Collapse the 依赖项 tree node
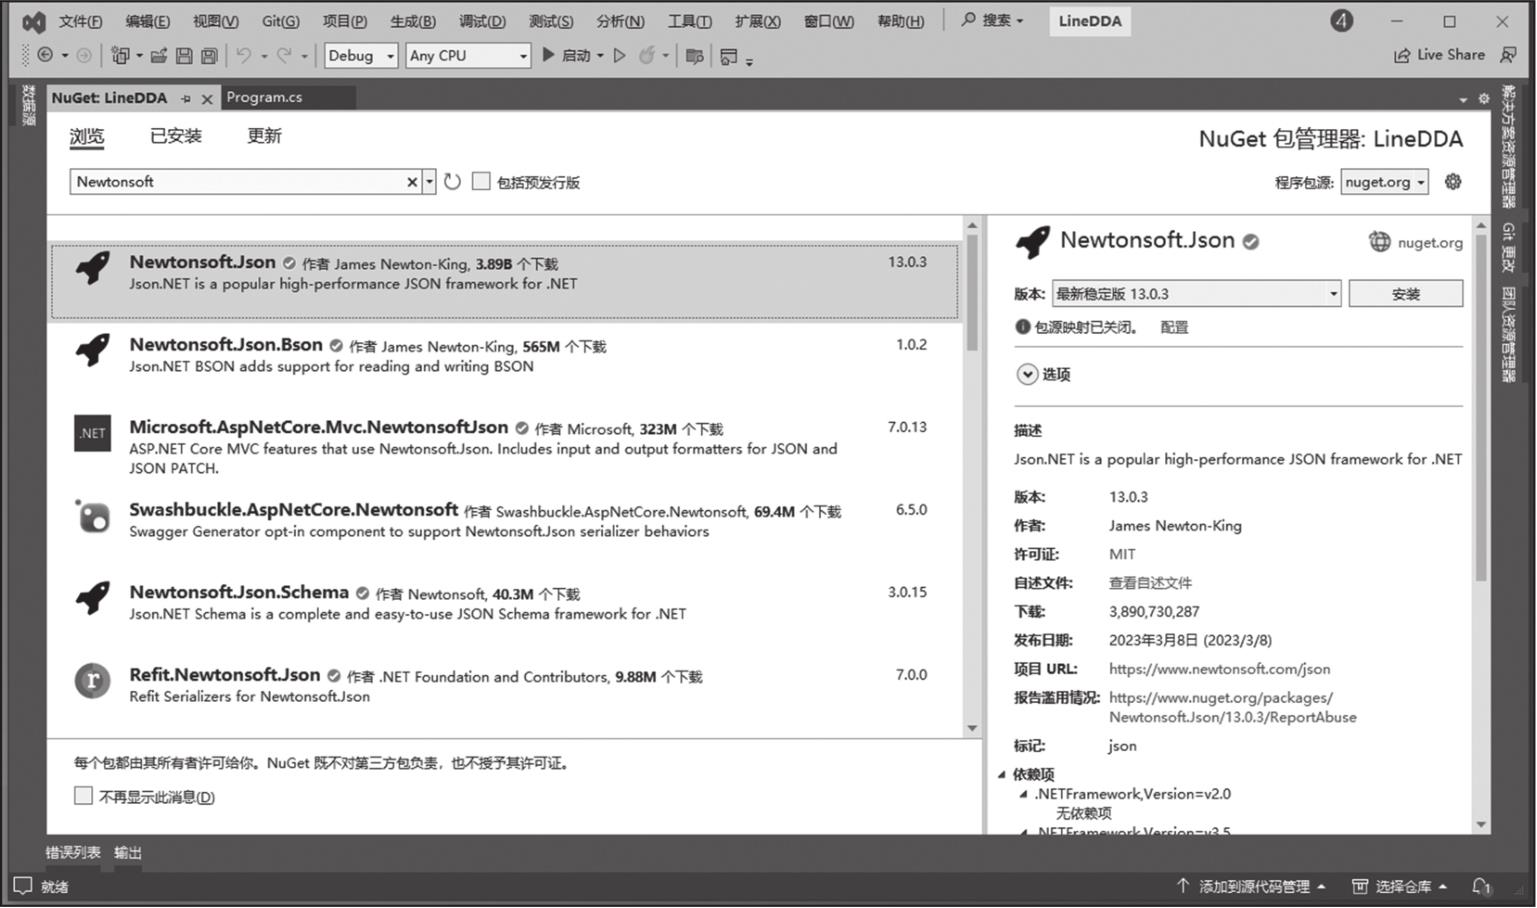The image size is (1537, 908). coord(1002,774)
